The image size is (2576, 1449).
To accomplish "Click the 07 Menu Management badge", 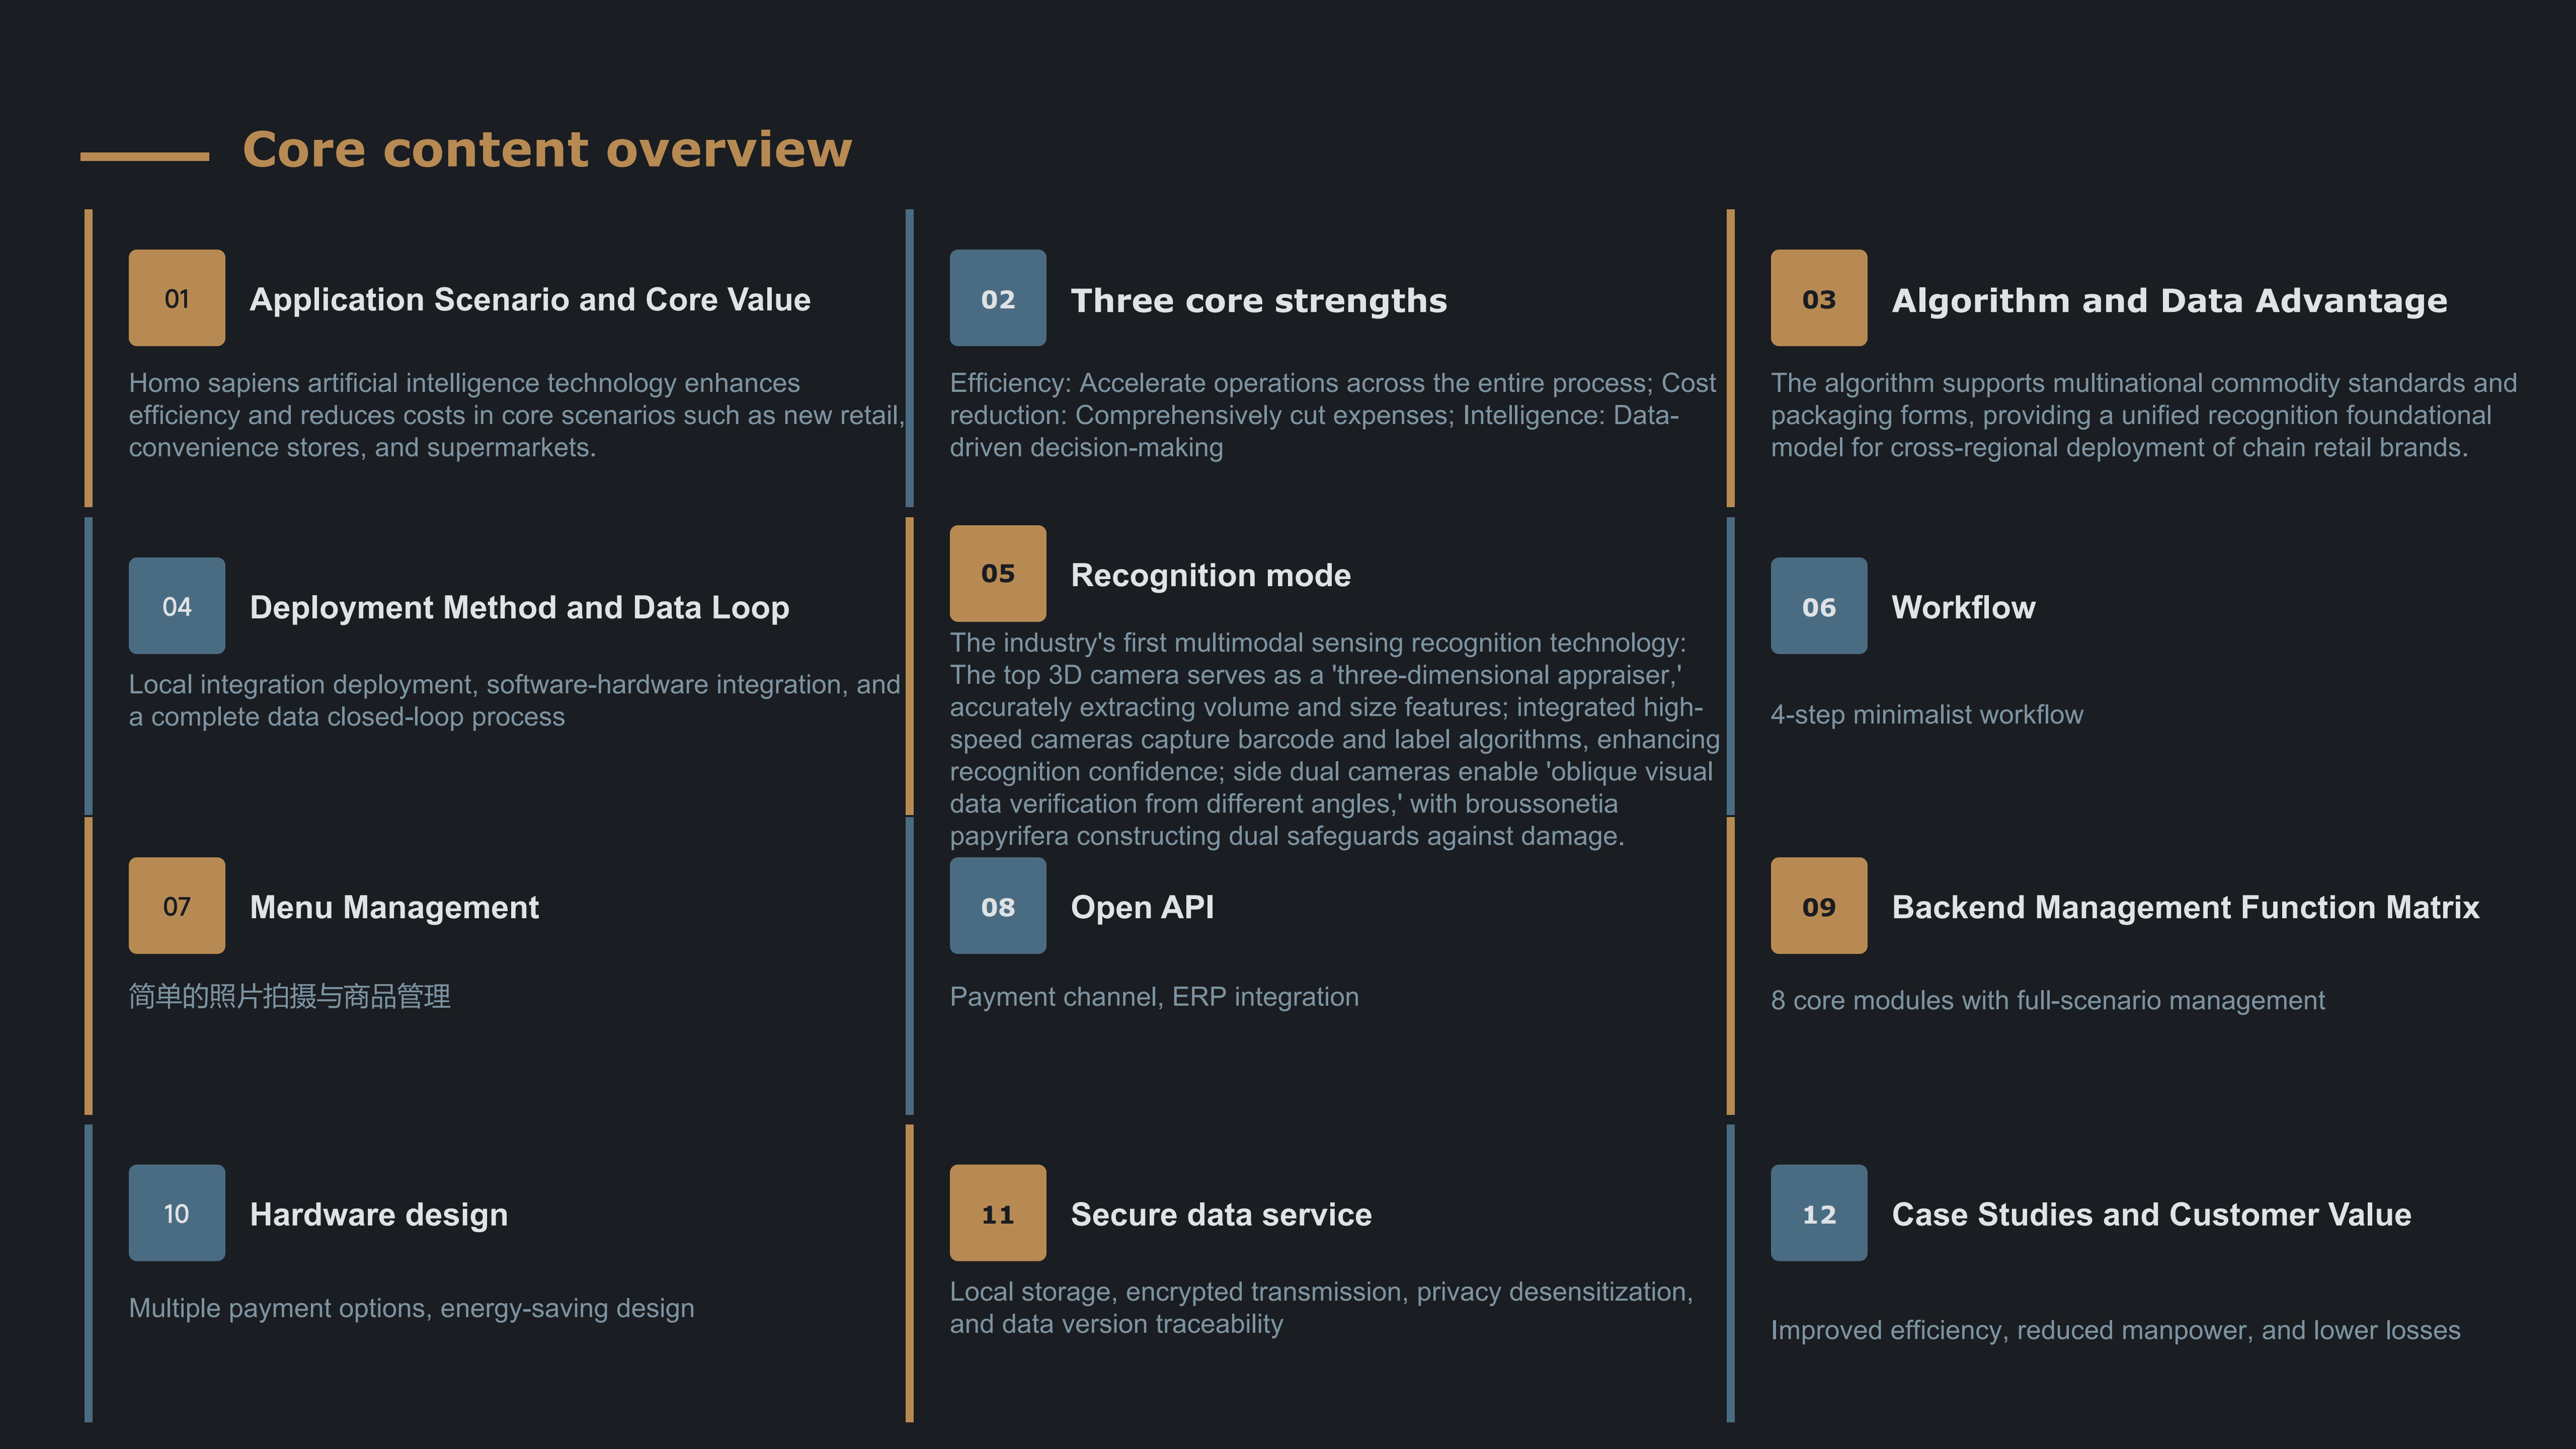I will click(177, 906).
